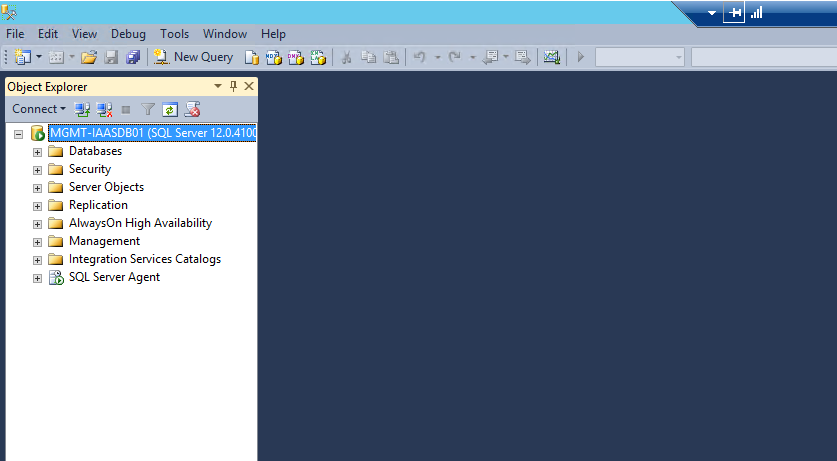Open the Undo history dropdown arrow

coord(437,57)
